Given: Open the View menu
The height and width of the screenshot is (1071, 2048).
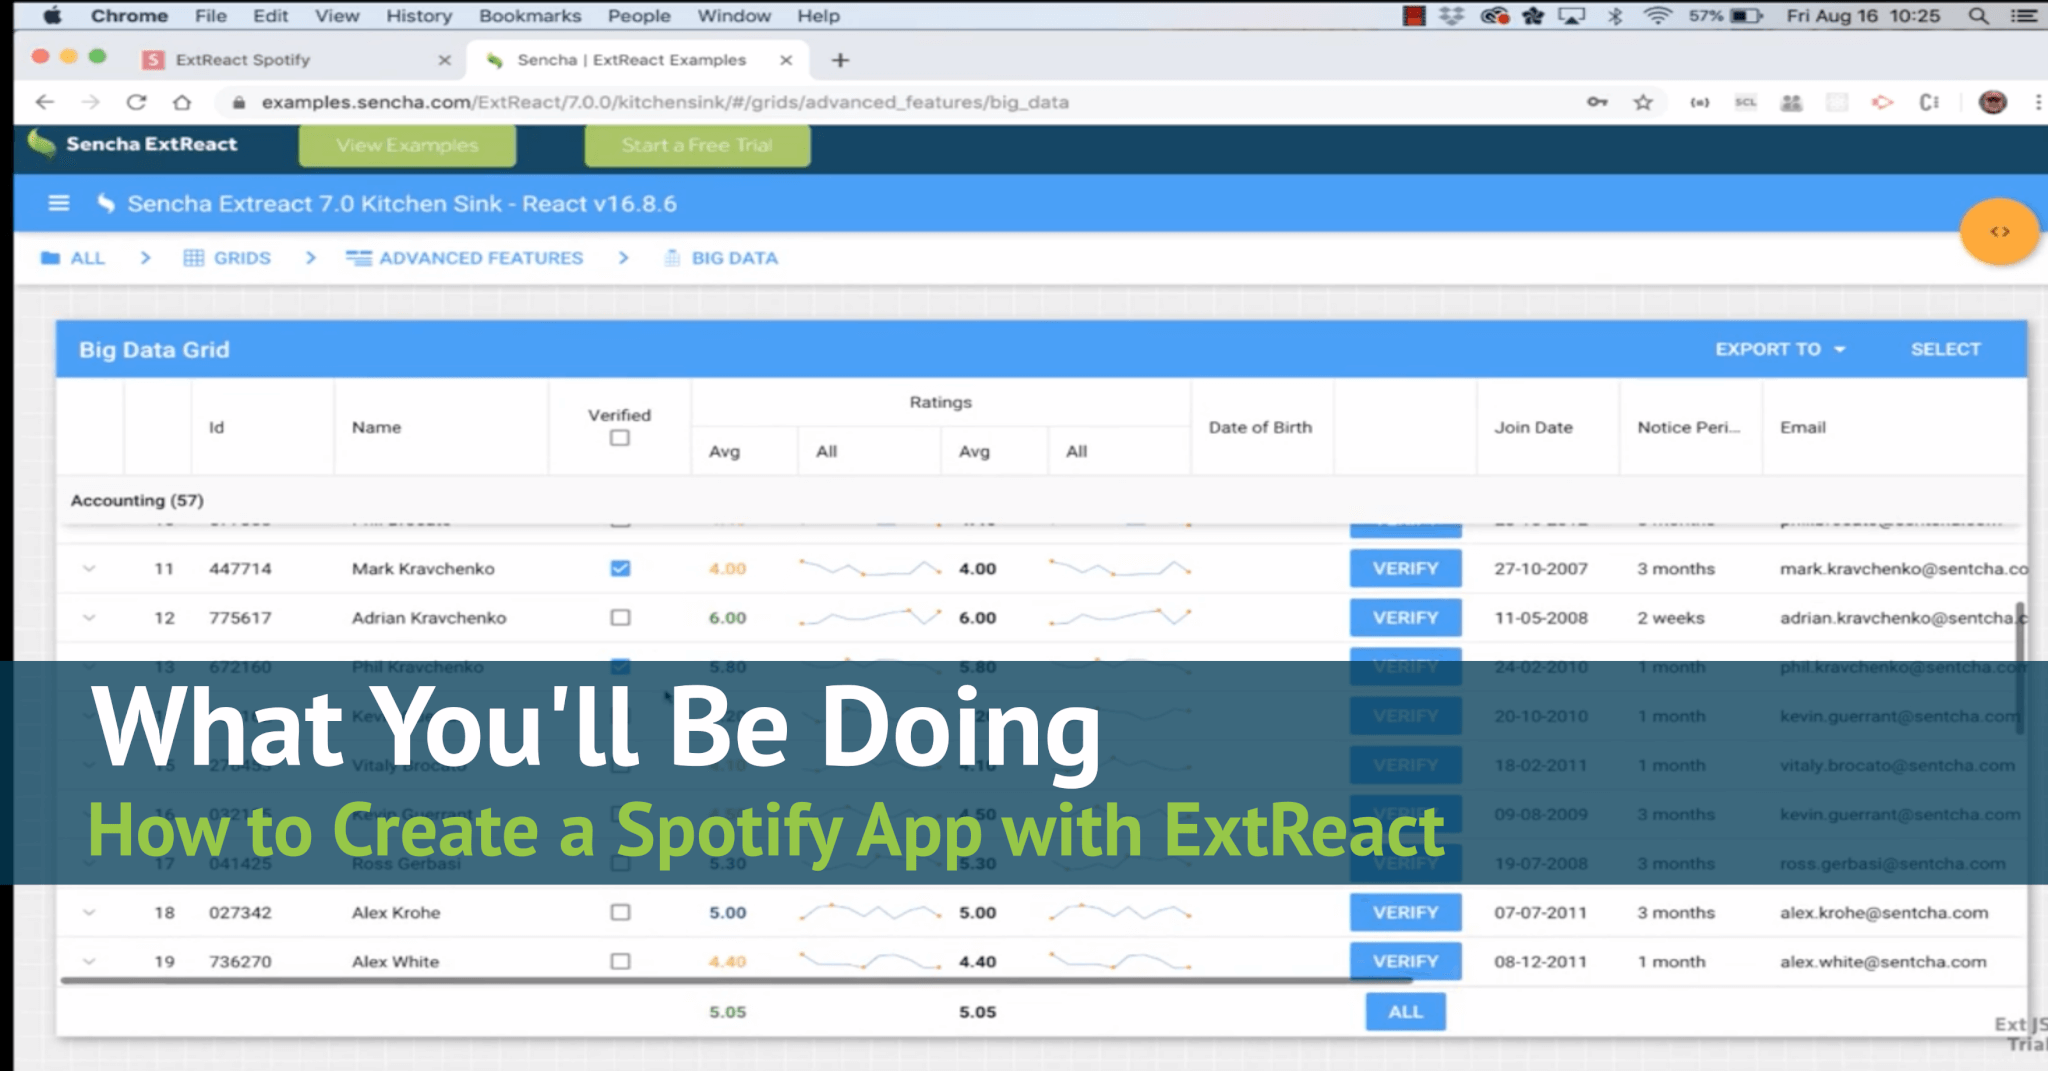Looking at the screenshot, I should pyautogui.click(x=337, y=16).
